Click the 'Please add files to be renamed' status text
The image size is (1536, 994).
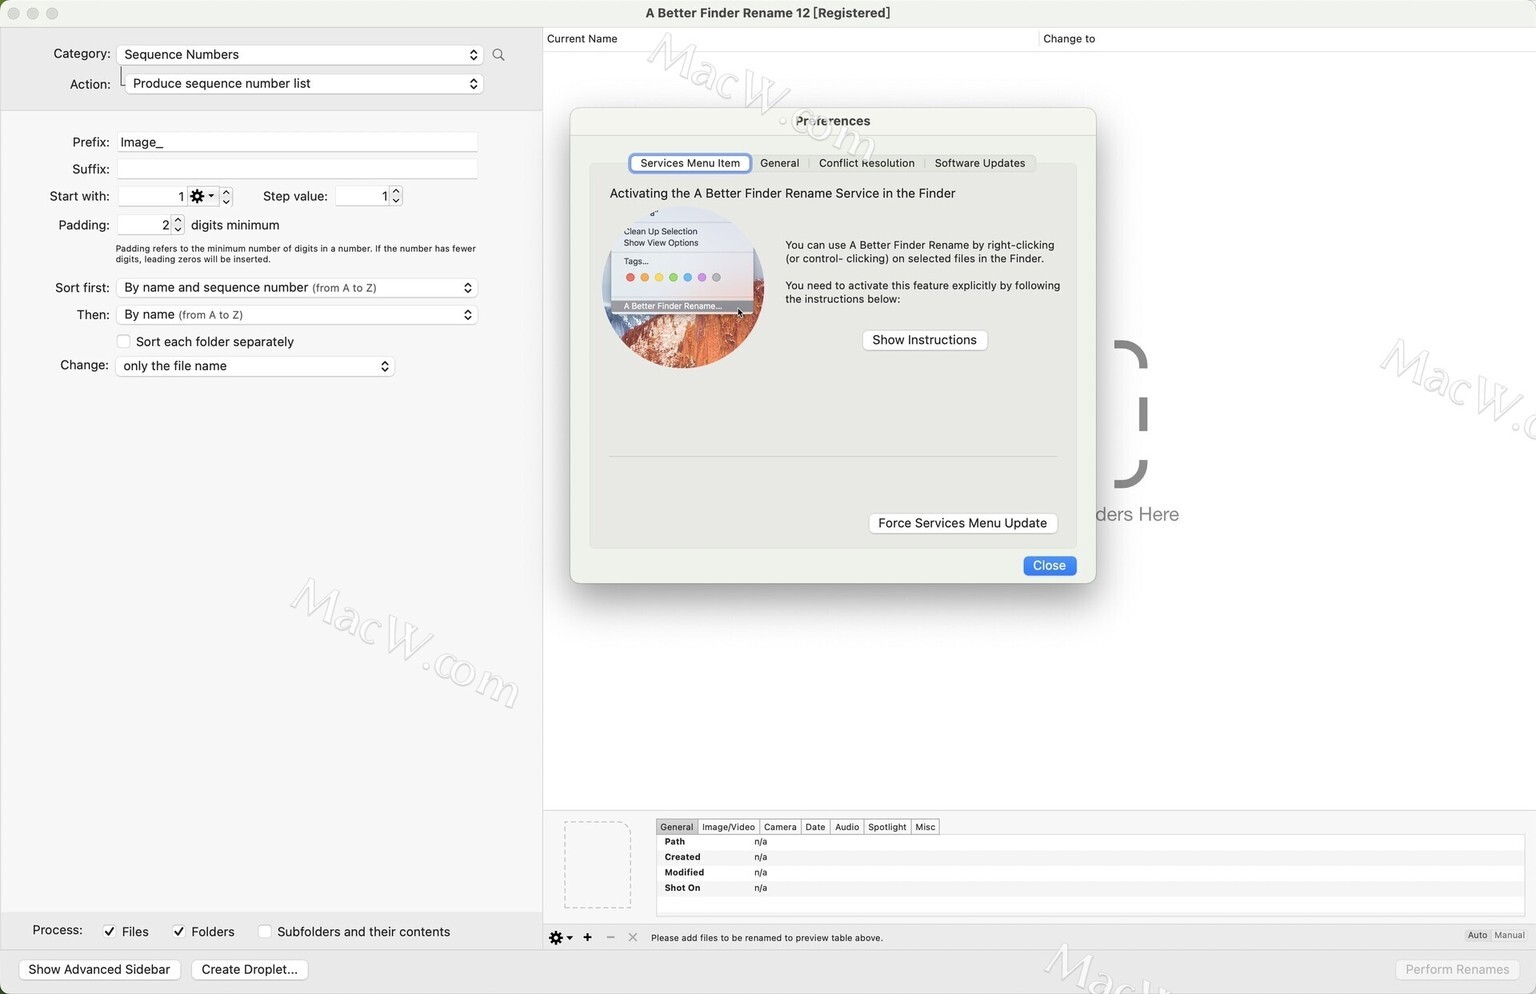(x=767, y=938)
